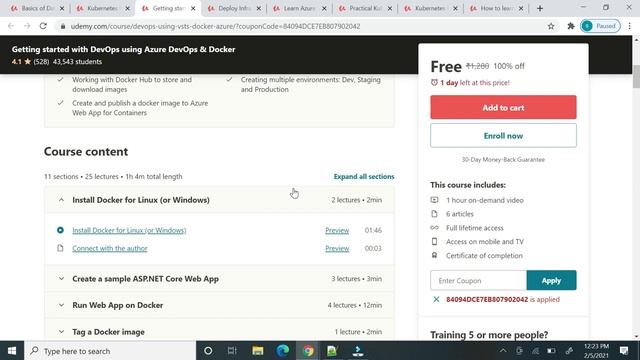Viewport: 640px width, 360px height.
Task: Click the rating star in course header
Action: (27, 62)
